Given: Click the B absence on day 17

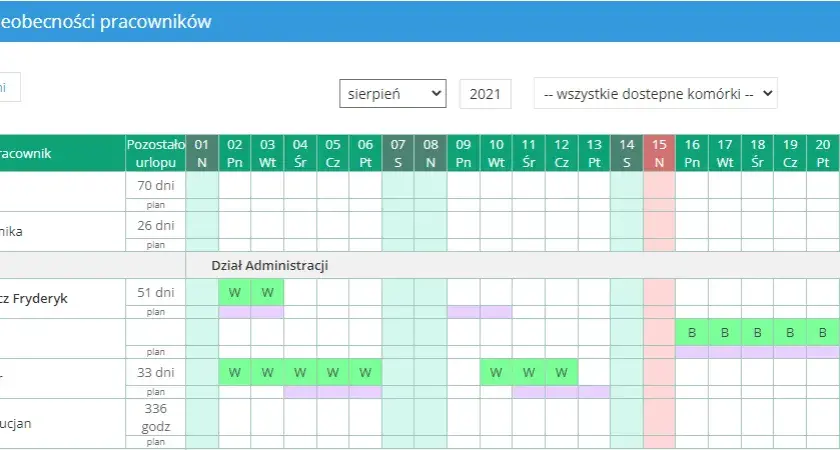Looking at the screenshot, I should (x=725, y=333).
